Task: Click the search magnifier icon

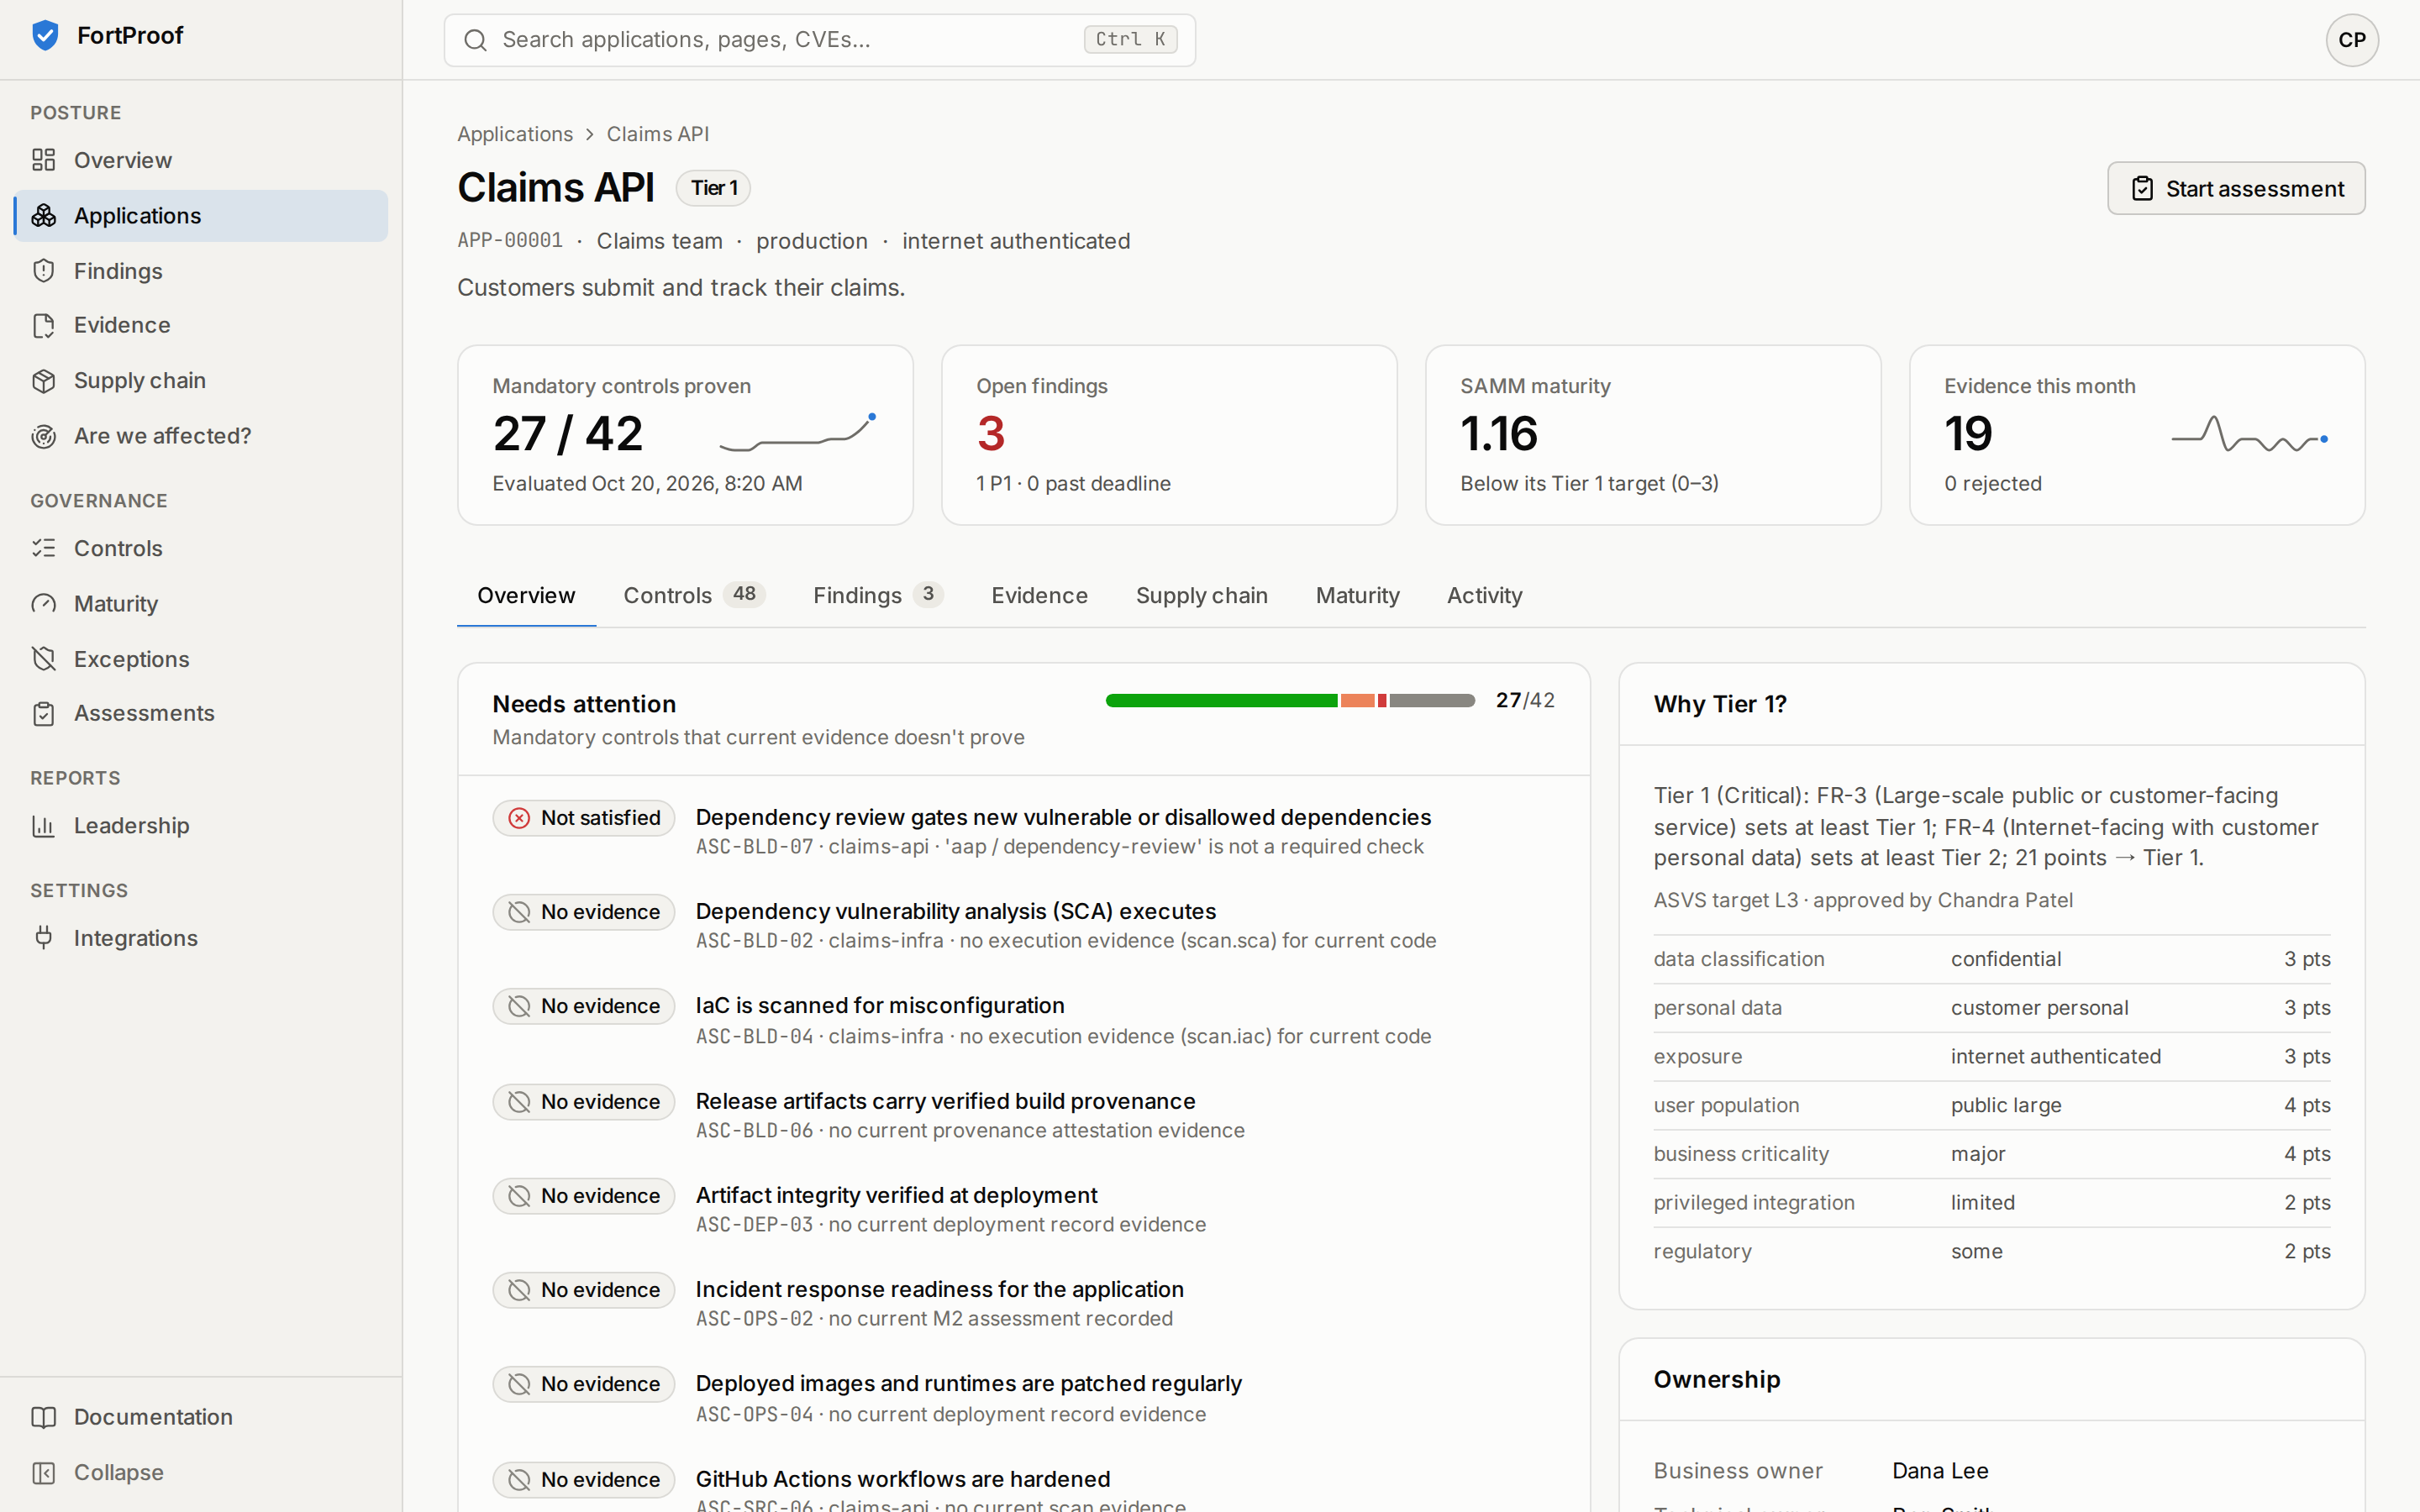Action: tap(476, 40)
